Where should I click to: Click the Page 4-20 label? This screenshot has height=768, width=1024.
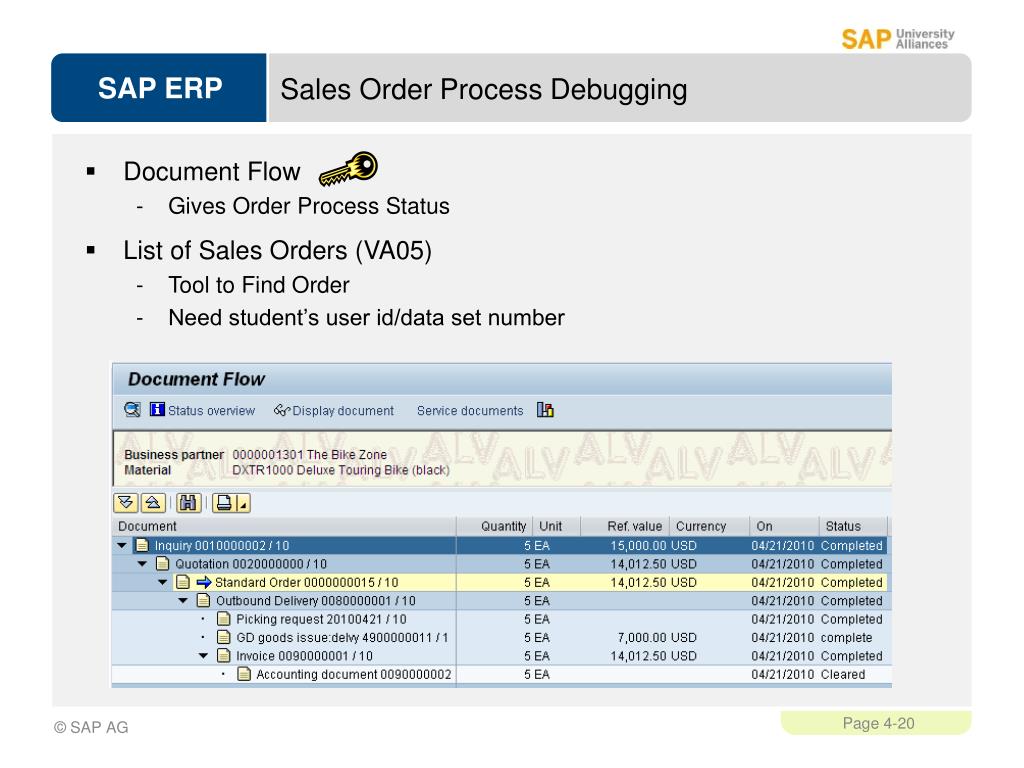coord(878,723)
